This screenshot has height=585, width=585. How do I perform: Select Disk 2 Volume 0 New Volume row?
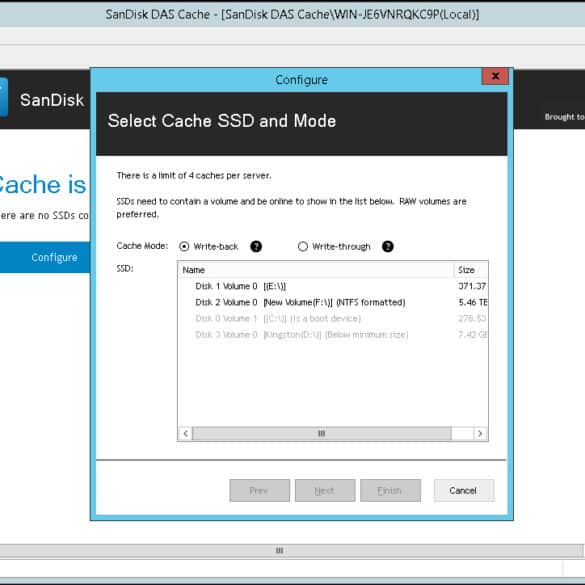(x=333, y=302)
